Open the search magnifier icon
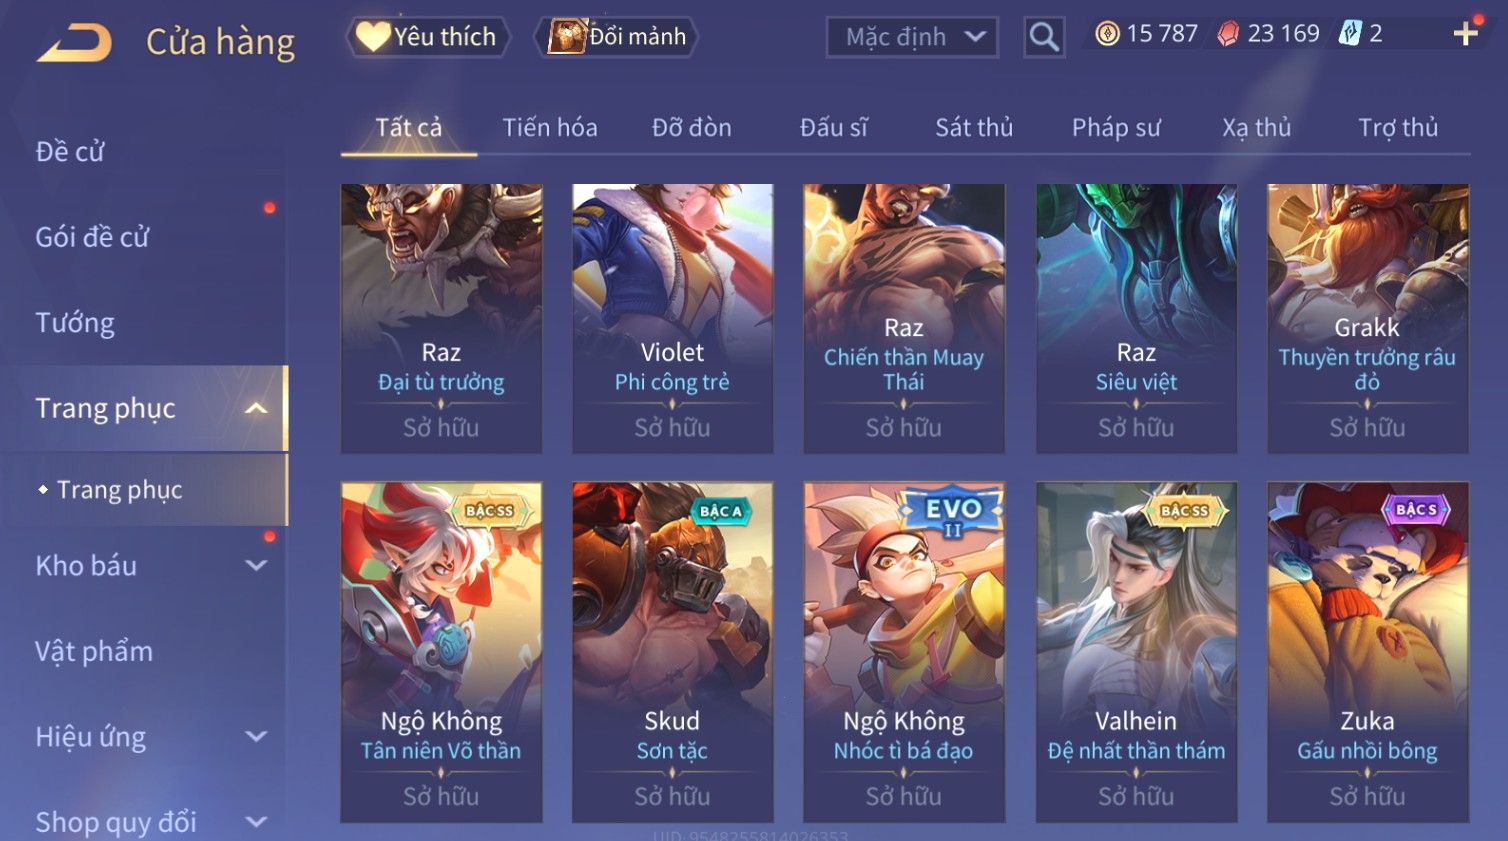The image size is (1508, 841). point(1043,37)
